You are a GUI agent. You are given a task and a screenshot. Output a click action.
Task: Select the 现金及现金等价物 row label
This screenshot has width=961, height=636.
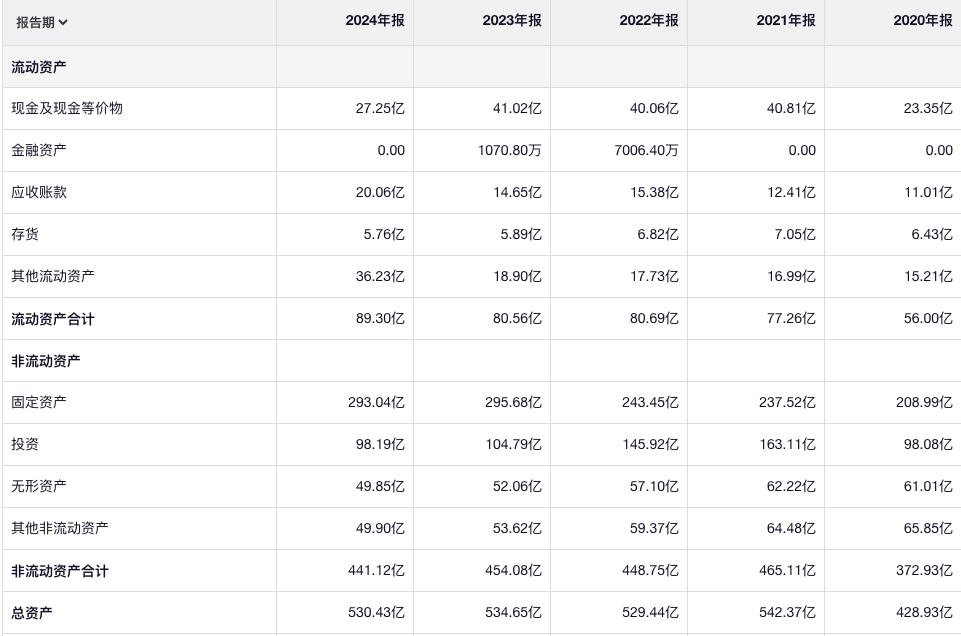coord(67,108)
